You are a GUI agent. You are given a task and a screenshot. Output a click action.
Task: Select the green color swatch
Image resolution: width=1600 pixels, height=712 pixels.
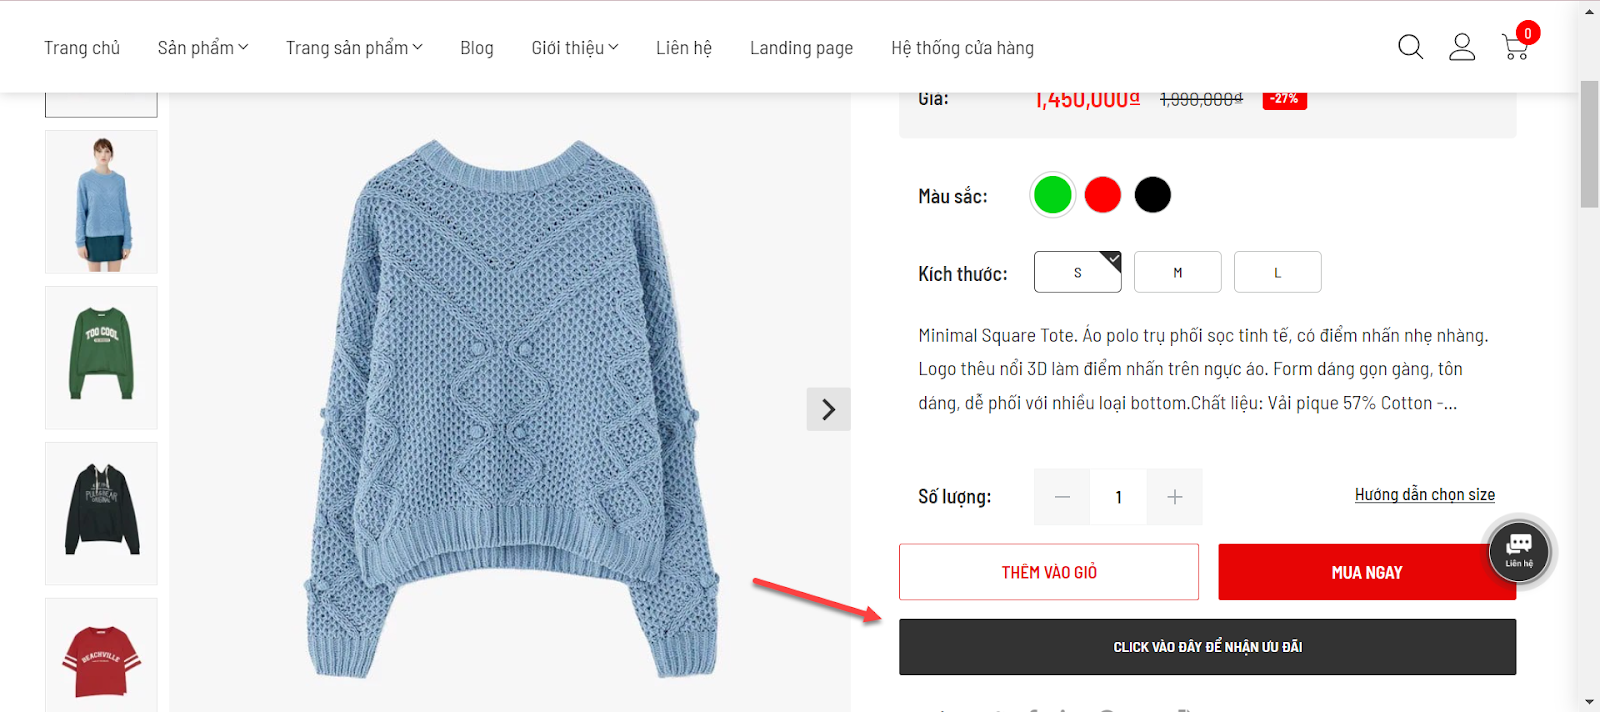click(x=1052, y=195)
